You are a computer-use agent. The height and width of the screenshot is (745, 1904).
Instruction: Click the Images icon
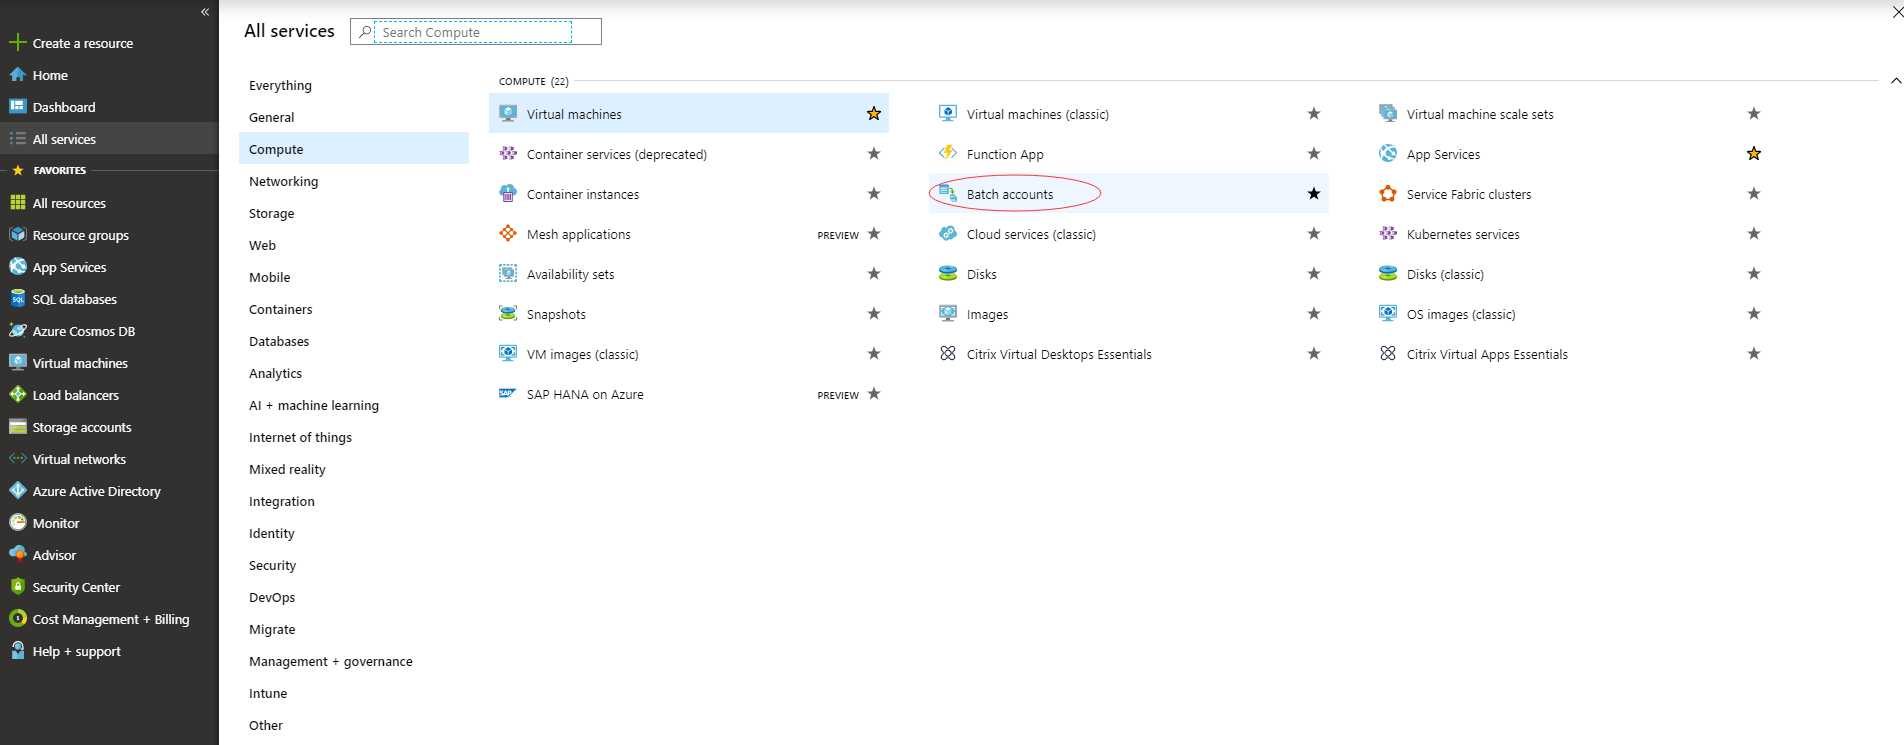(948, 313)
